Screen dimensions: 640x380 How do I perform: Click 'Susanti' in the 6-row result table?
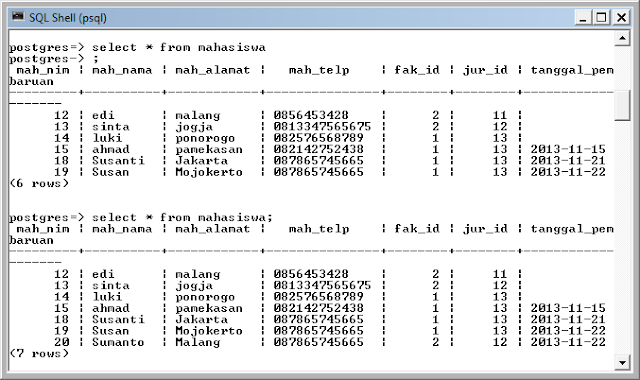(x=118, y=161)
